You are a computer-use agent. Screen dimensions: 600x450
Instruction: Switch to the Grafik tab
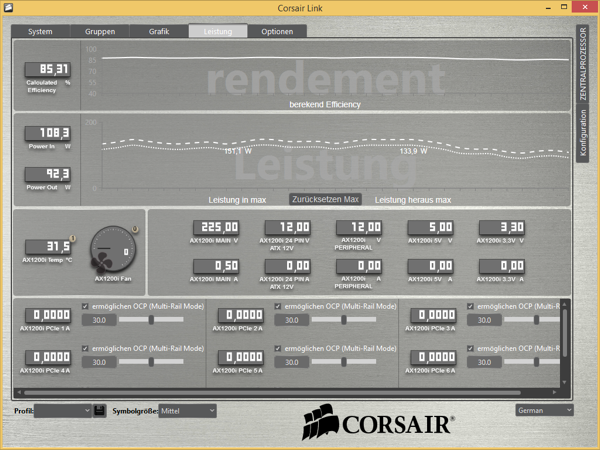coord(159,31)
